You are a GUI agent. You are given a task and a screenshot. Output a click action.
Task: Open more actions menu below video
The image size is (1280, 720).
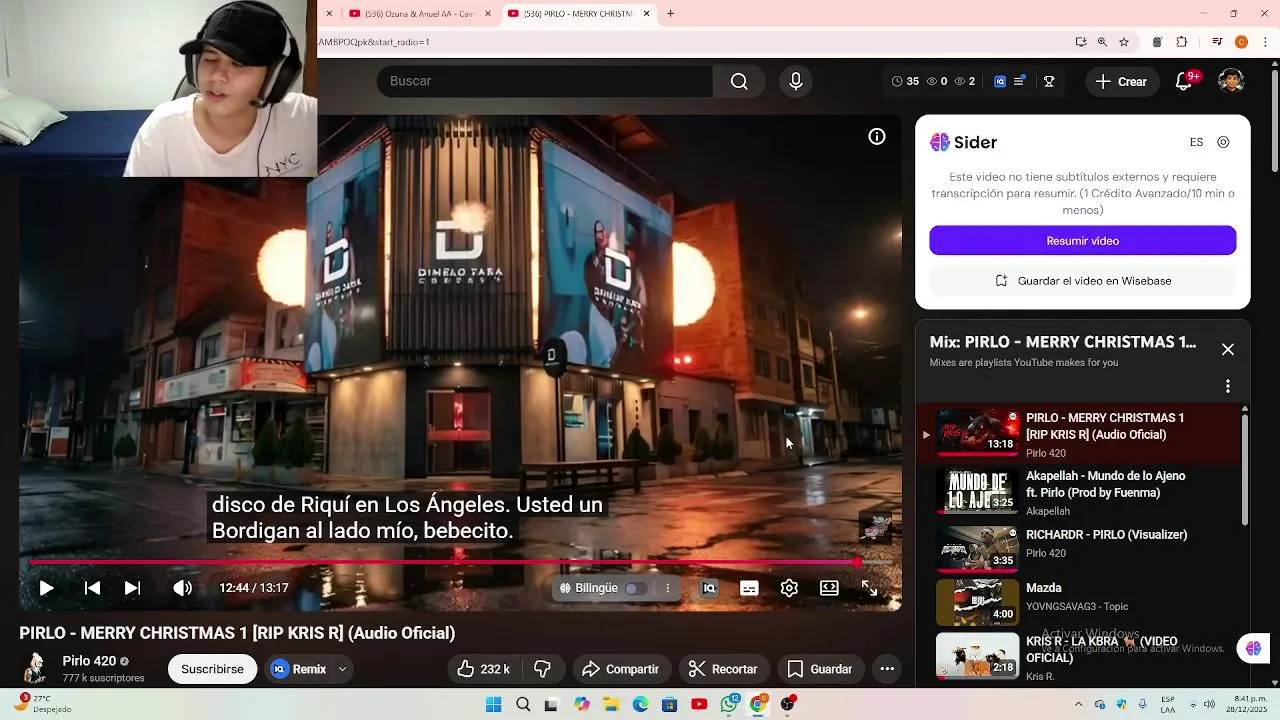click(887, 669)
